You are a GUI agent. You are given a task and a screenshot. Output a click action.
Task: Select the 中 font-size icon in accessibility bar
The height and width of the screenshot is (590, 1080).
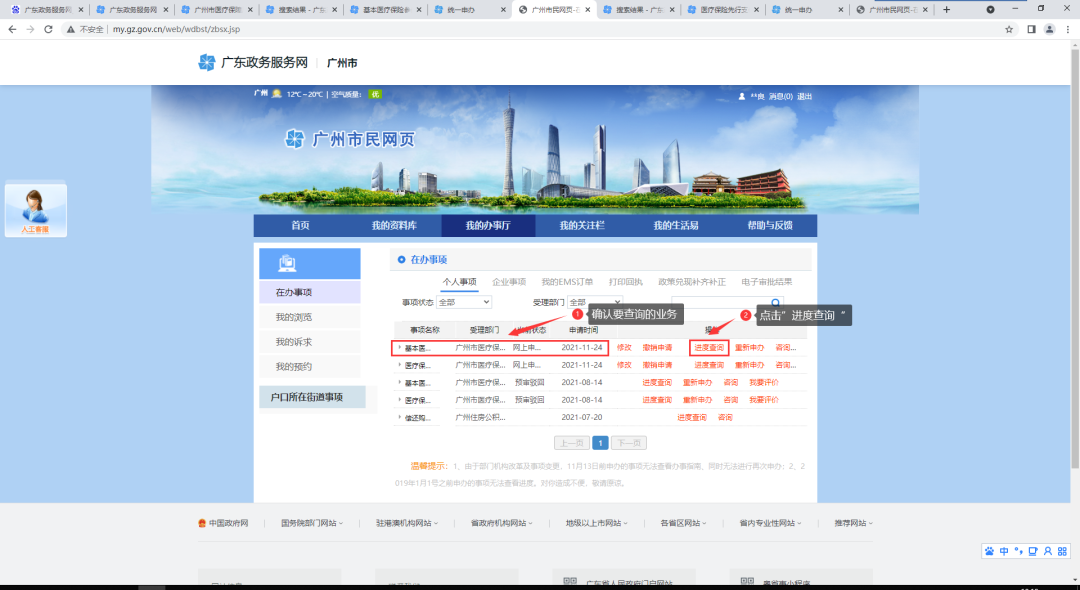[x=1004, y=551]
